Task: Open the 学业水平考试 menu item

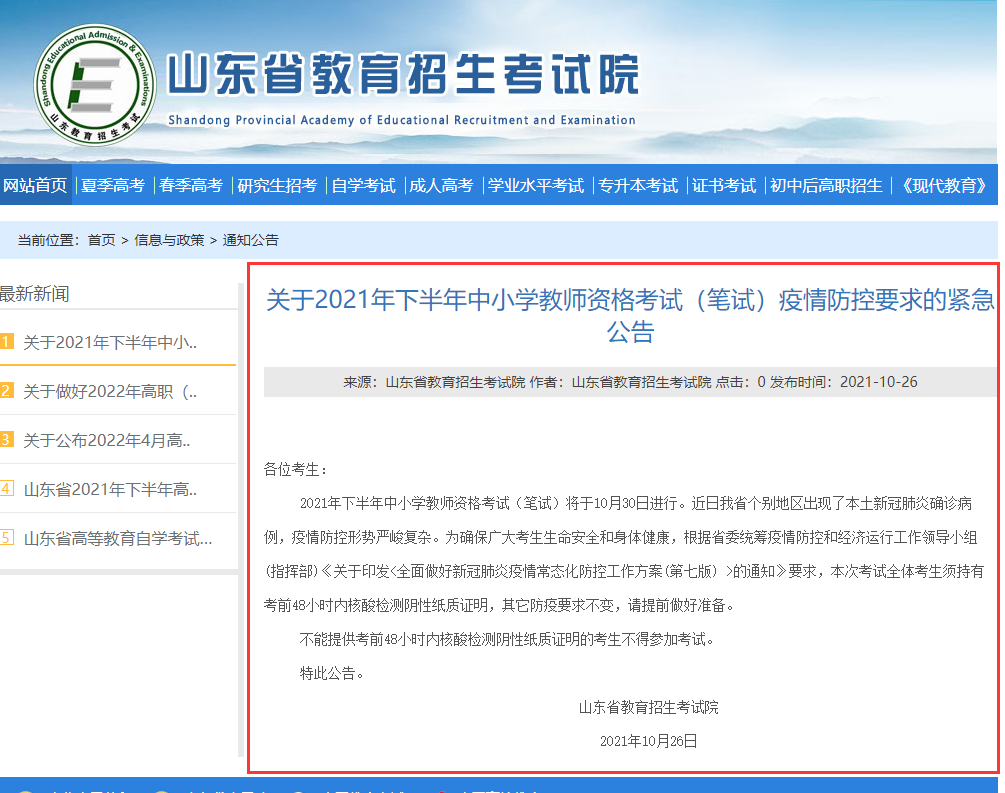Action: pyautogui.click(x=537, y=185)
